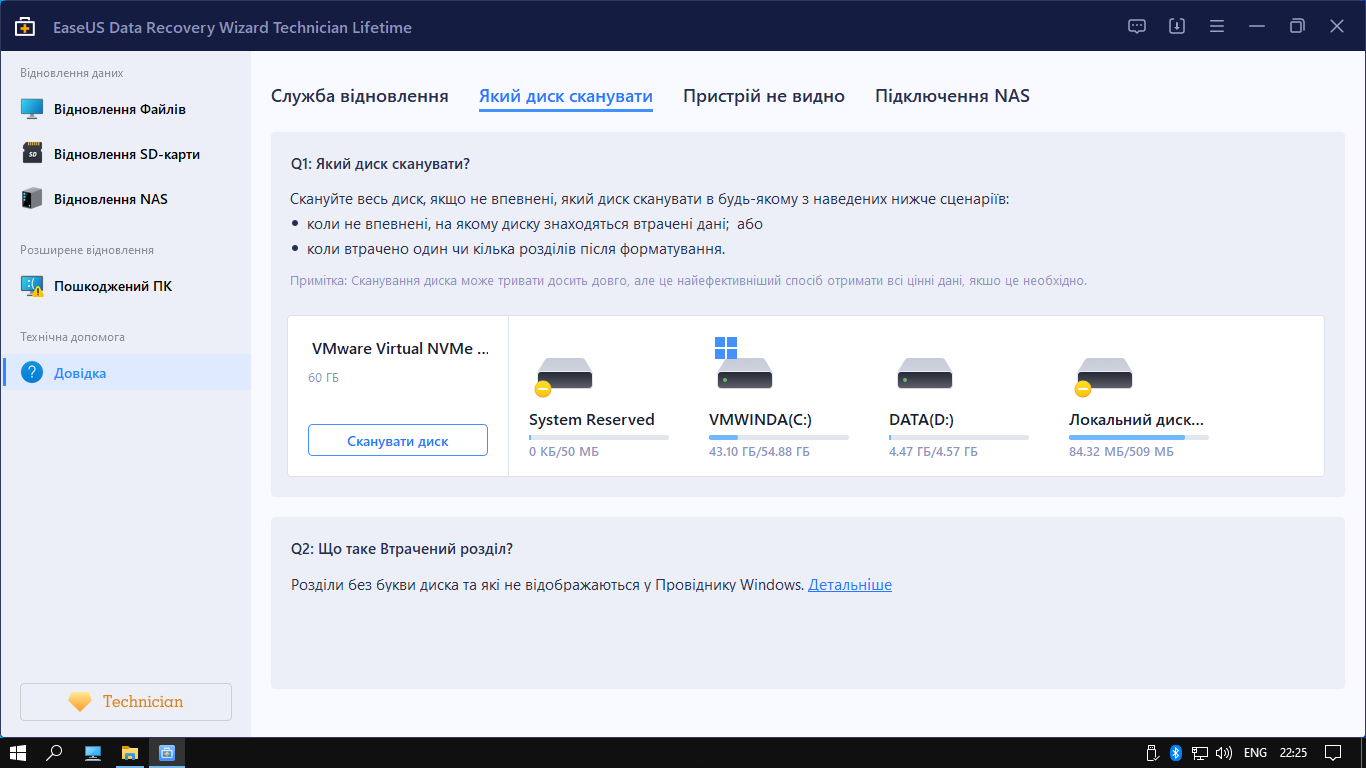Click the USB safely remove tray icon

pyautogui.click(x=1151, y=753)
